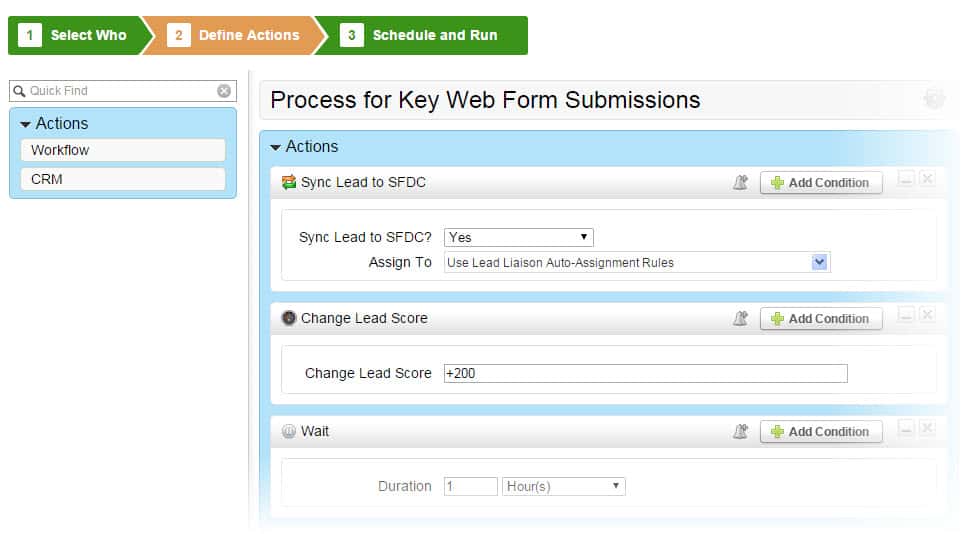Go to the Select Who step

(76, 35)
